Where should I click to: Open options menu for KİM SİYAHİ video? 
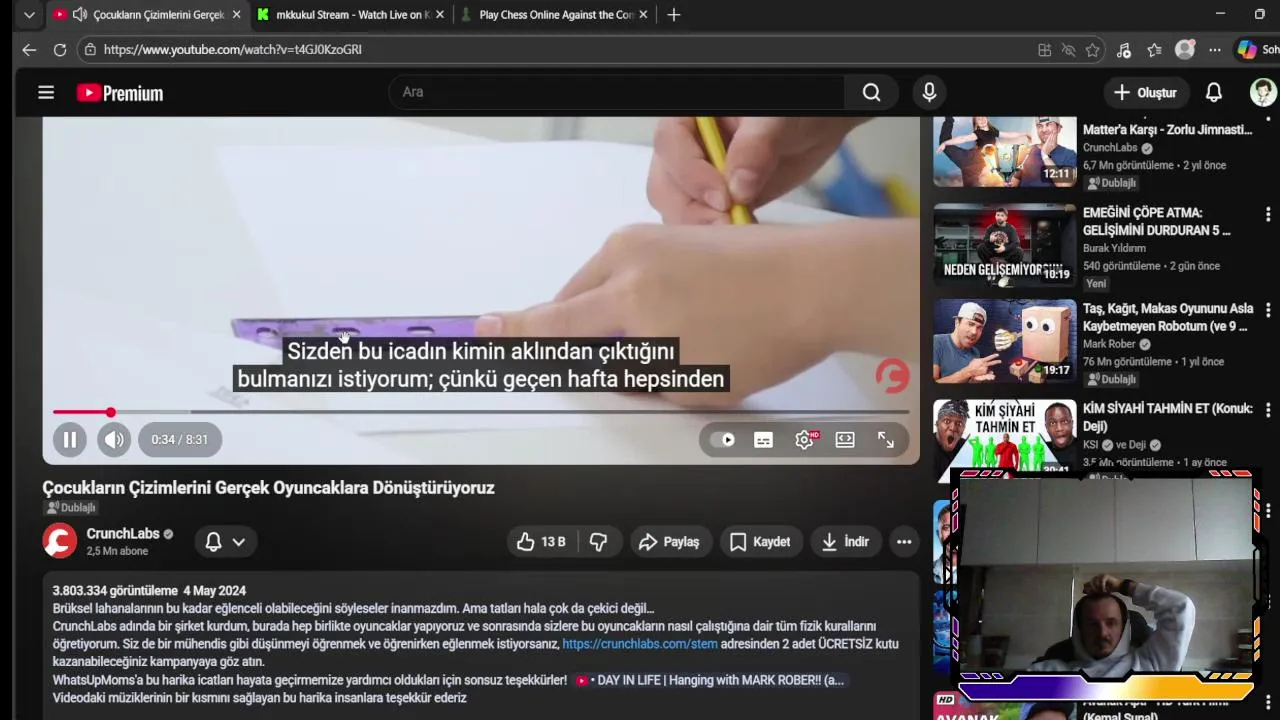click(1268, 410)
